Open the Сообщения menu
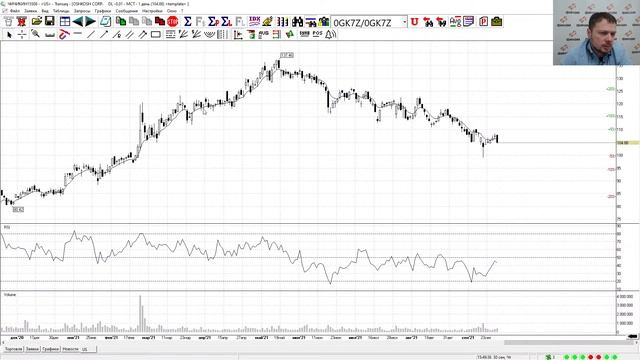Viewport: 640px width, 360px height. coord(127,11)
